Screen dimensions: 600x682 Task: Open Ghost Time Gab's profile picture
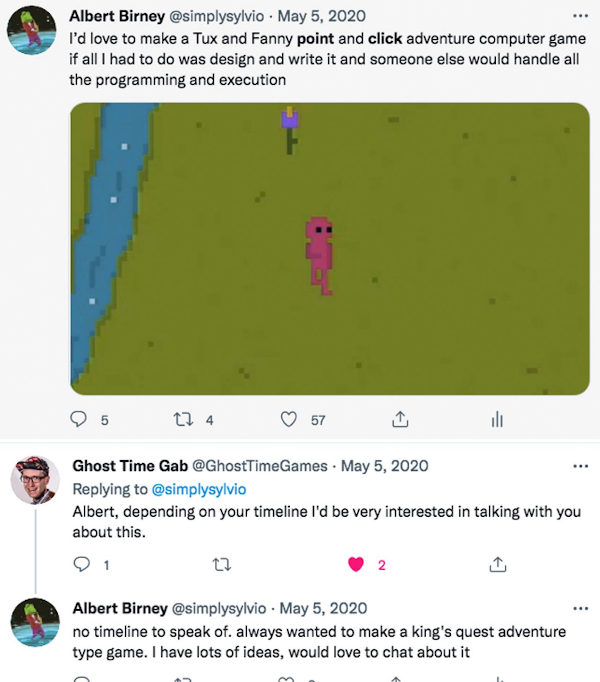pyautogui.click(x=35, y=482)
